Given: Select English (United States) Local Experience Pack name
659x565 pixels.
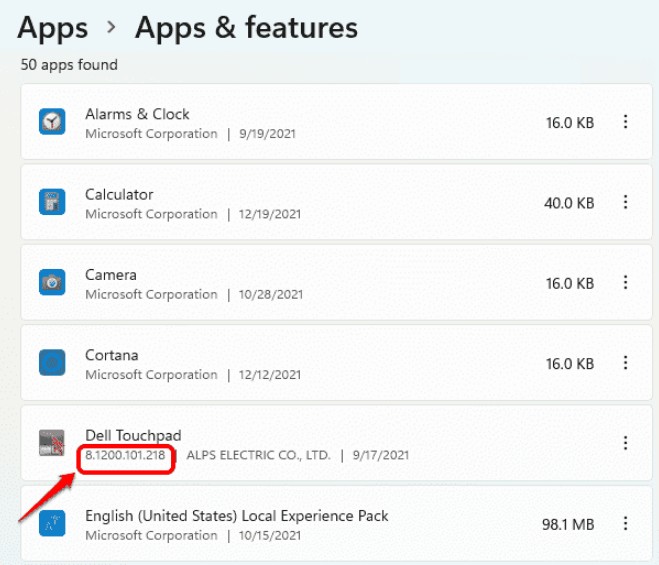Looking at the screenshot, I should 237,516.
